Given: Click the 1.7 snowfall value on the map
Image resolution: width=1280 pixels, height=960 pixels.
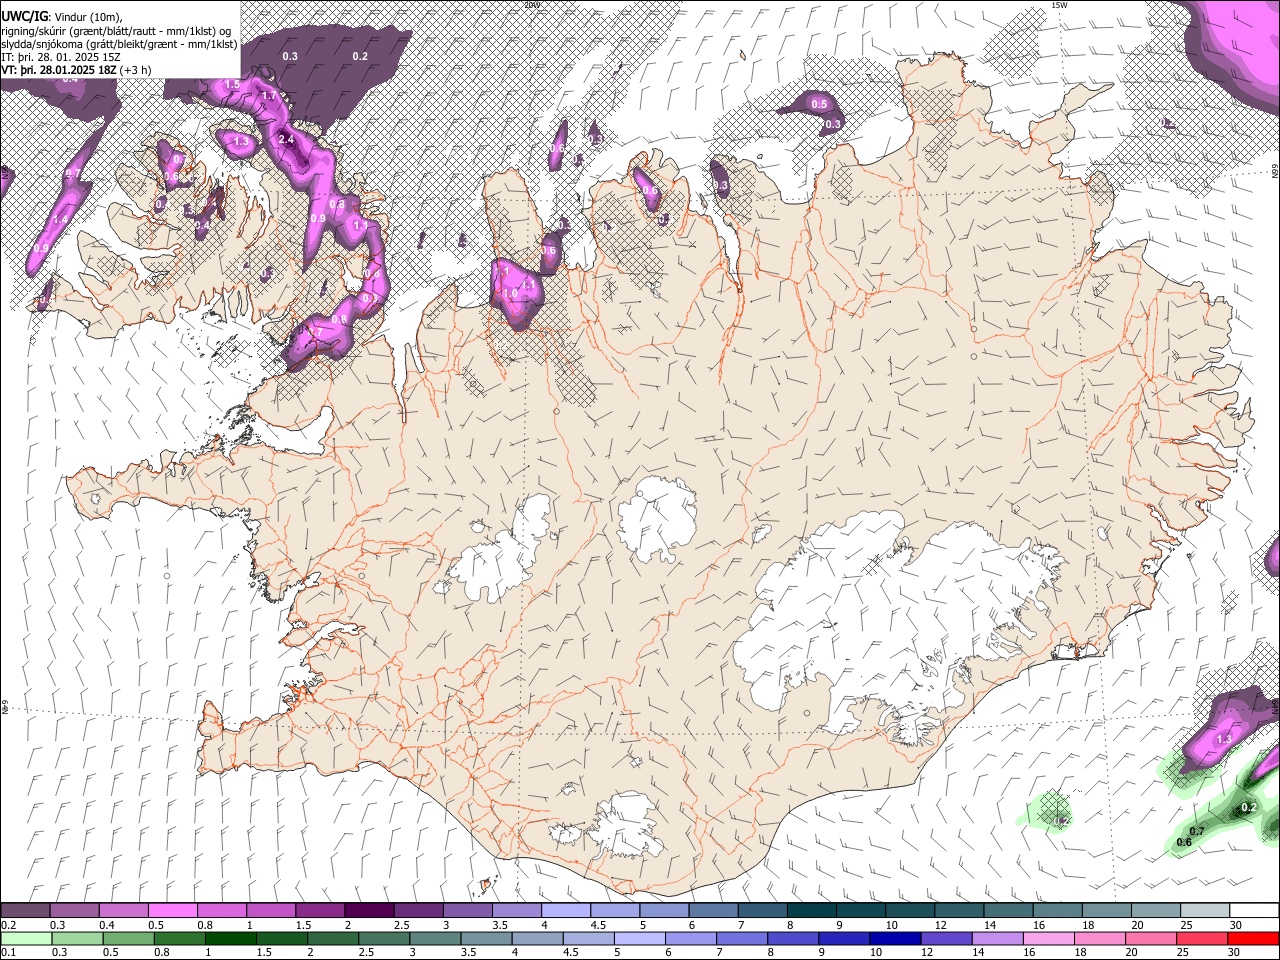Looking at the screenshot, I should (268, 95).
